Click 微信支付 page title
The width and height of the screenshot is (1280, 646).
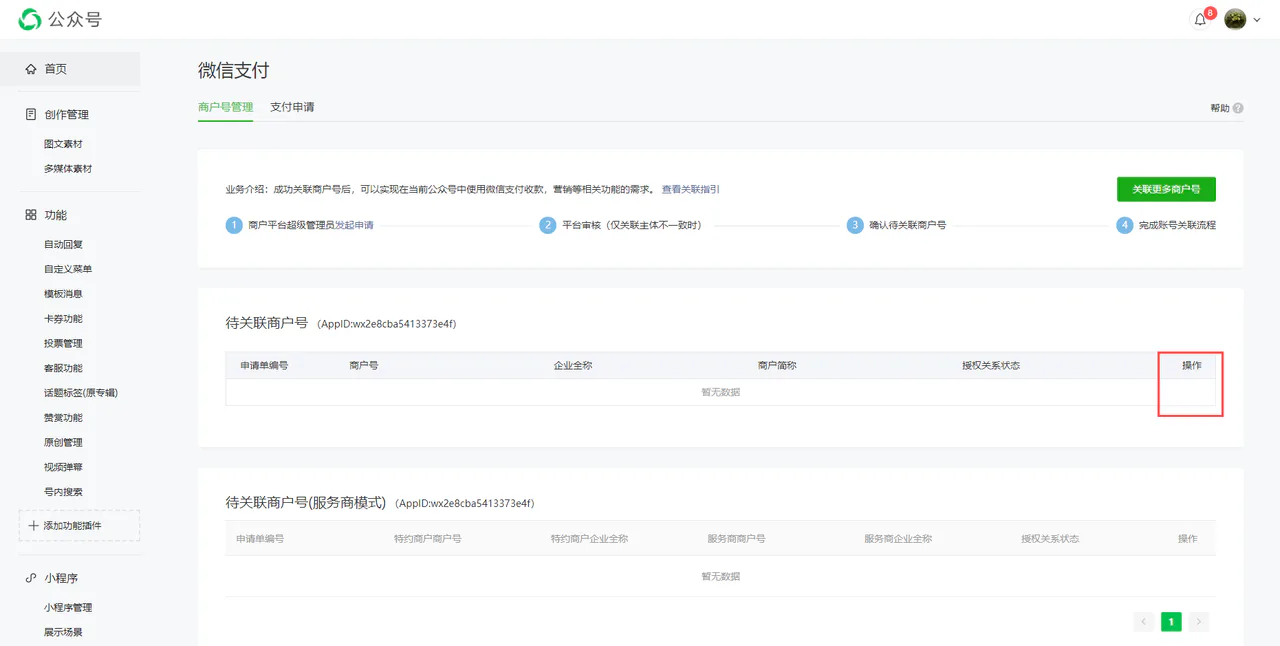[234, 70]
